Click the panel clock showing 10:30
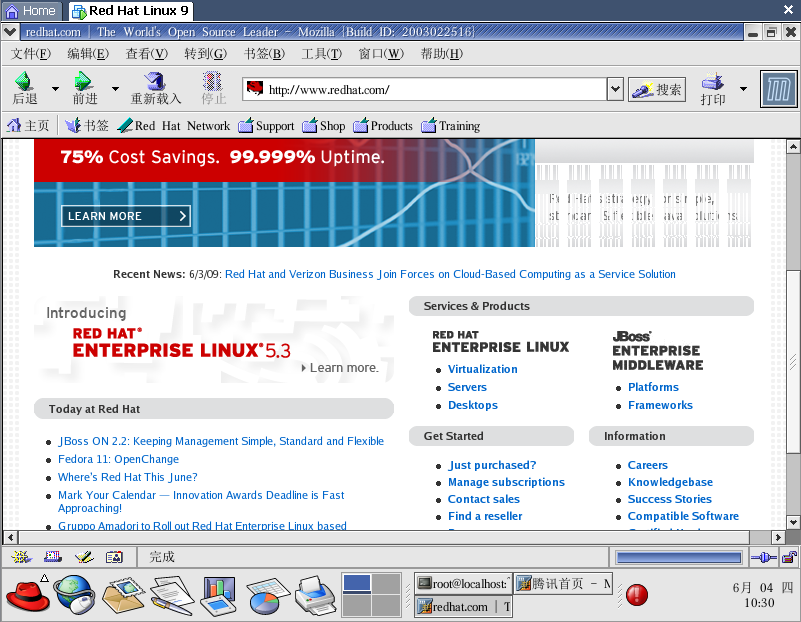 [759, 603]
